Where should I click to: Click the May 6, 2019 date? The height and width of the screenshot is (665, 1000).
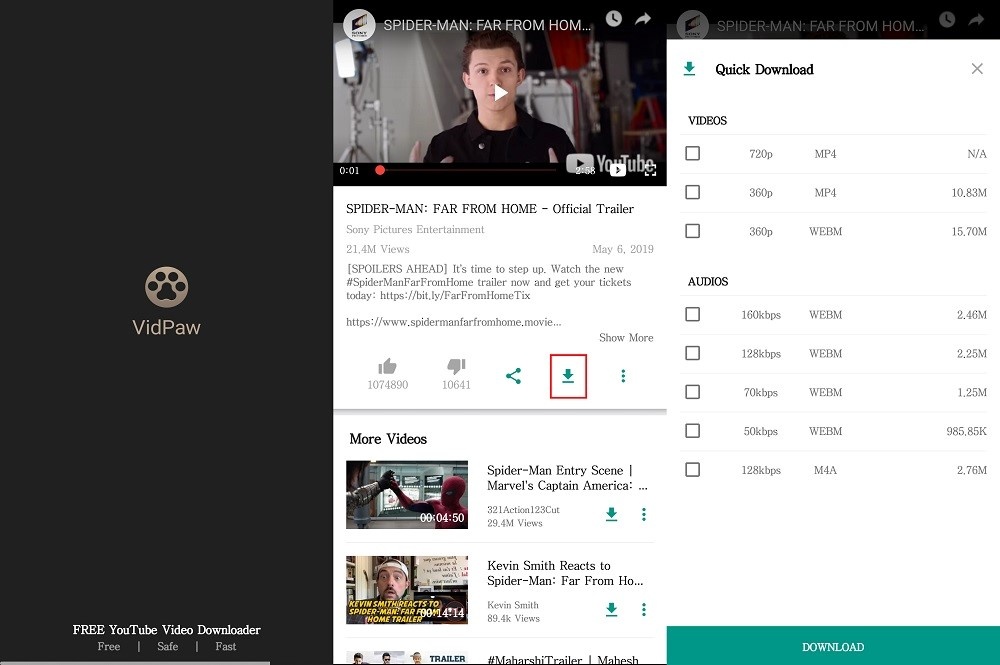click(x=622, y=249)
